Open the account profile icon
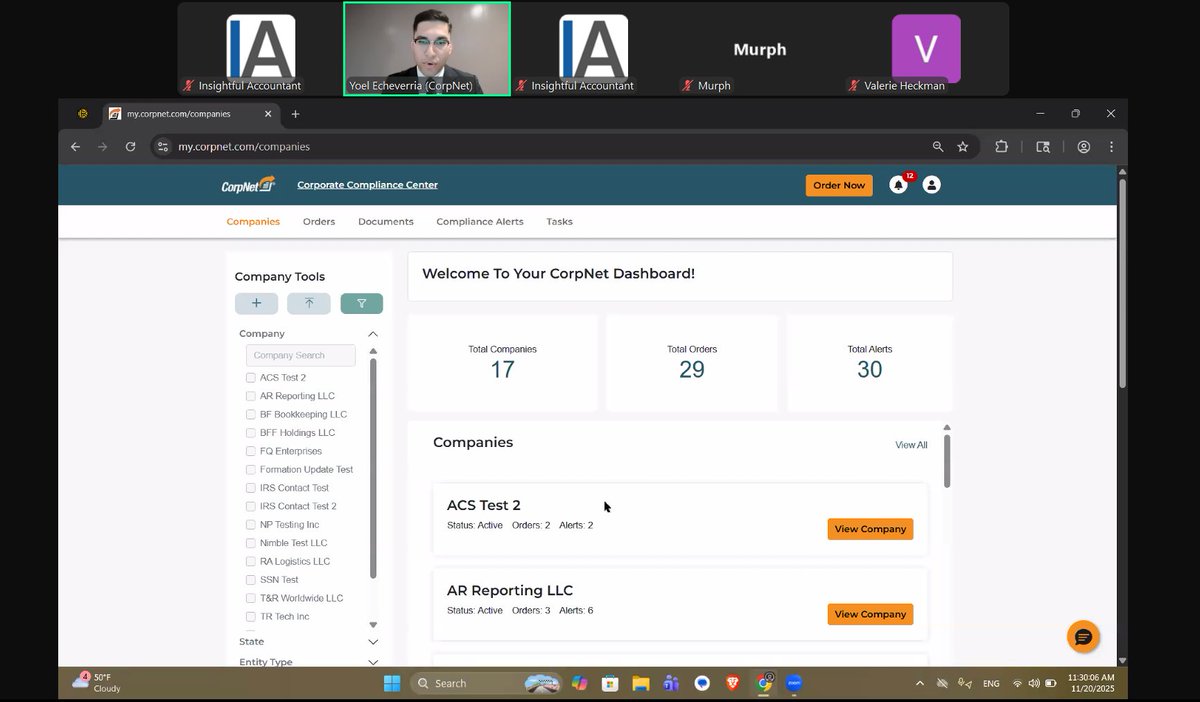1200x702 pixels. (931, 184)
